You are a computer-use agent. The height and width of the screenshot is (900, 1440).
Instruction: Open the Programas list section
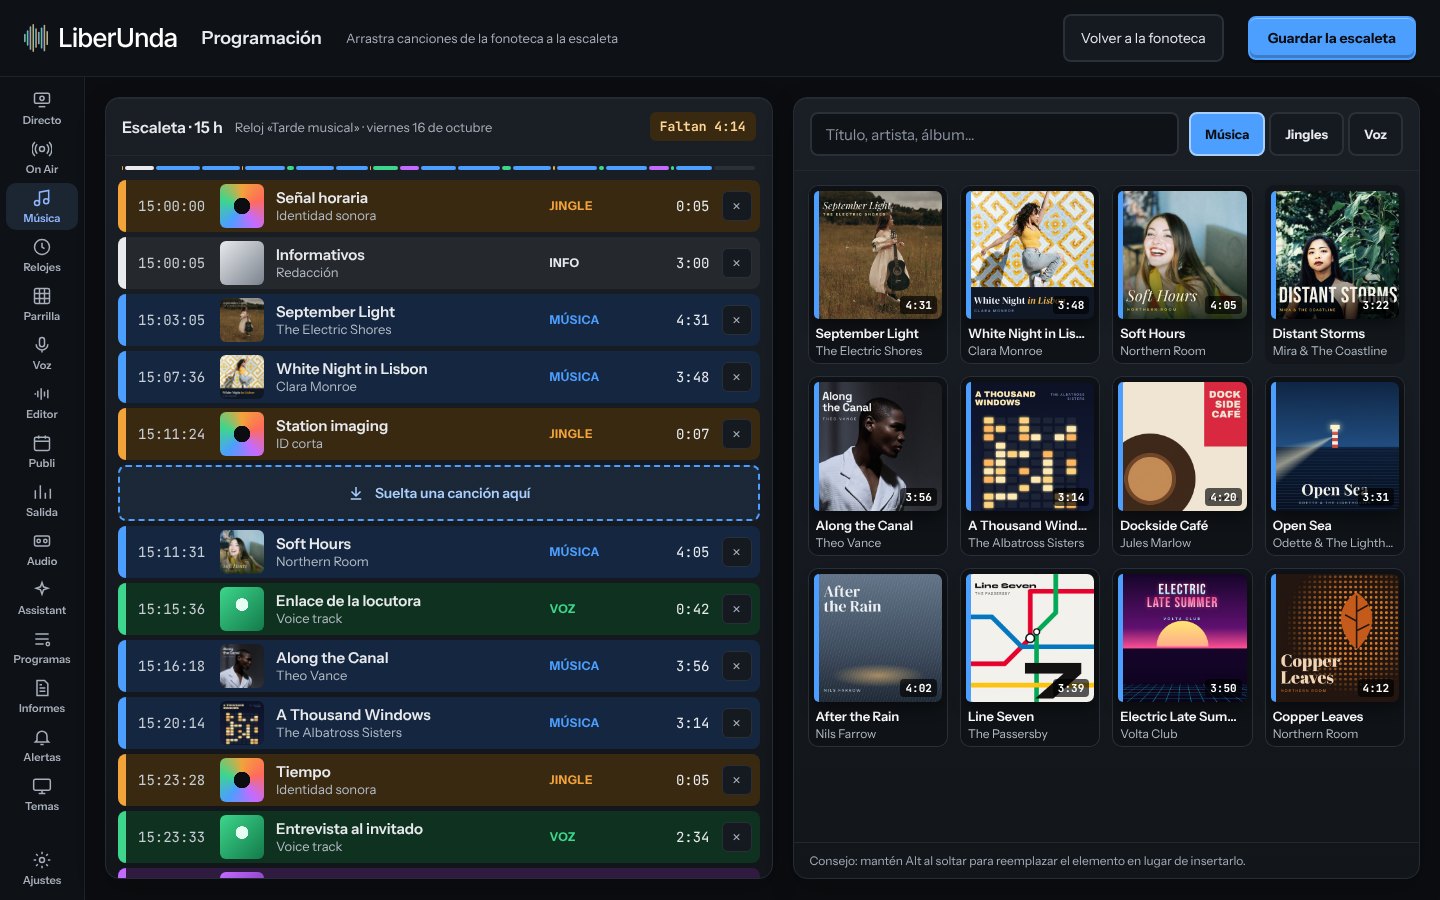click(42, 647)
